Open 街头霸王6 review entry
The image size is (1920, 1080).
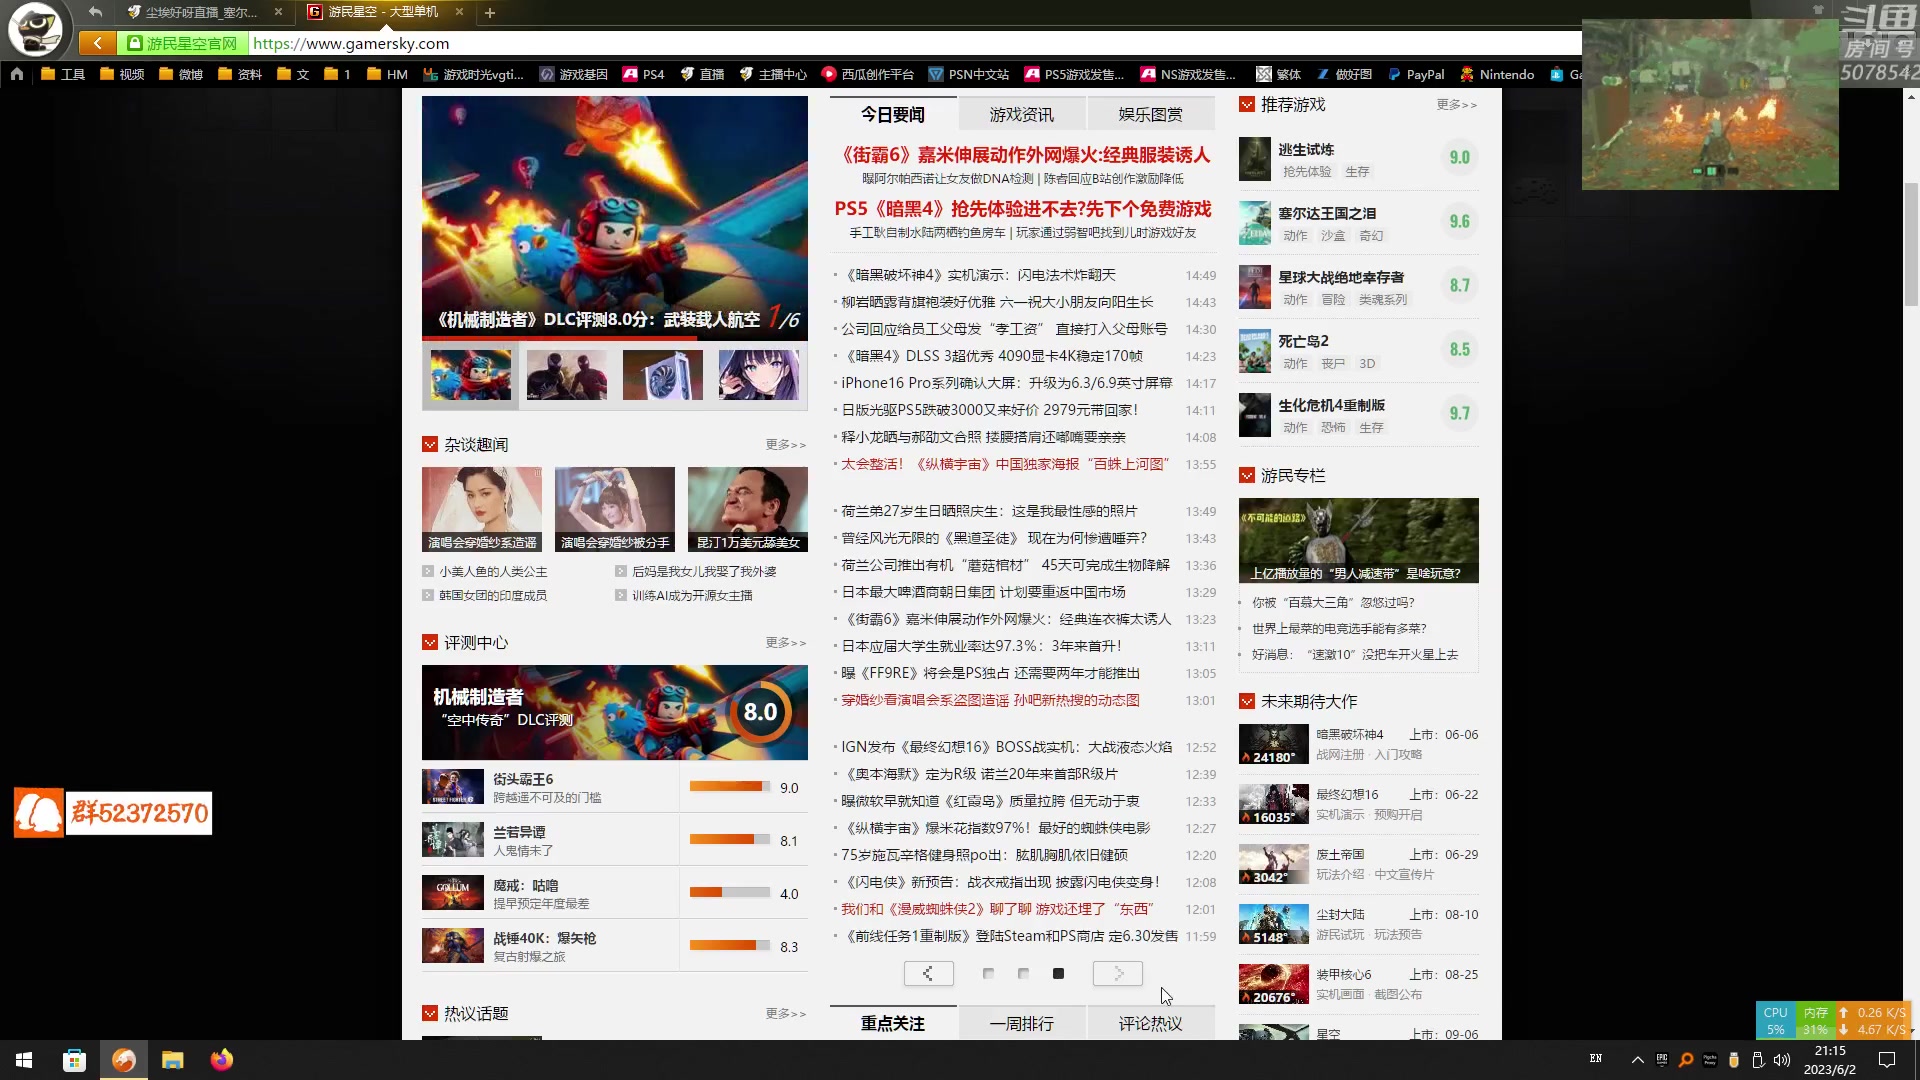523,779
